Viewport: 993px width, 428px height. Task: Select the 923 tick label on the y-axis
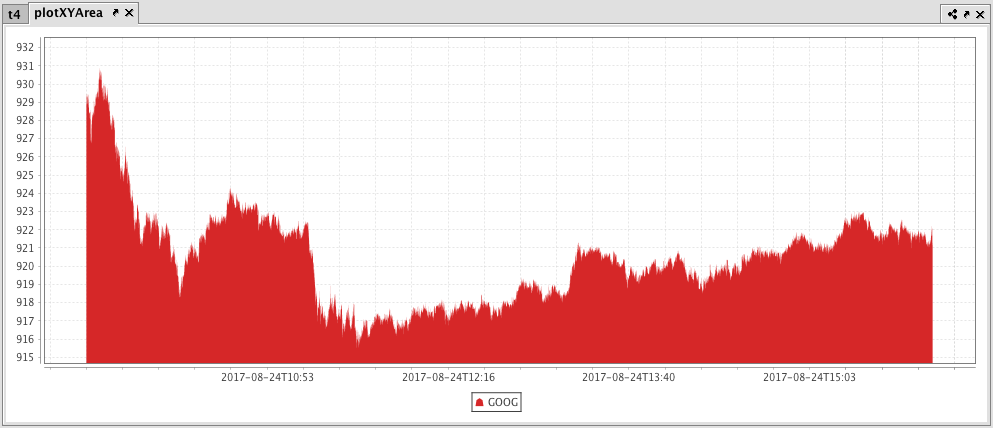point(25,212)
